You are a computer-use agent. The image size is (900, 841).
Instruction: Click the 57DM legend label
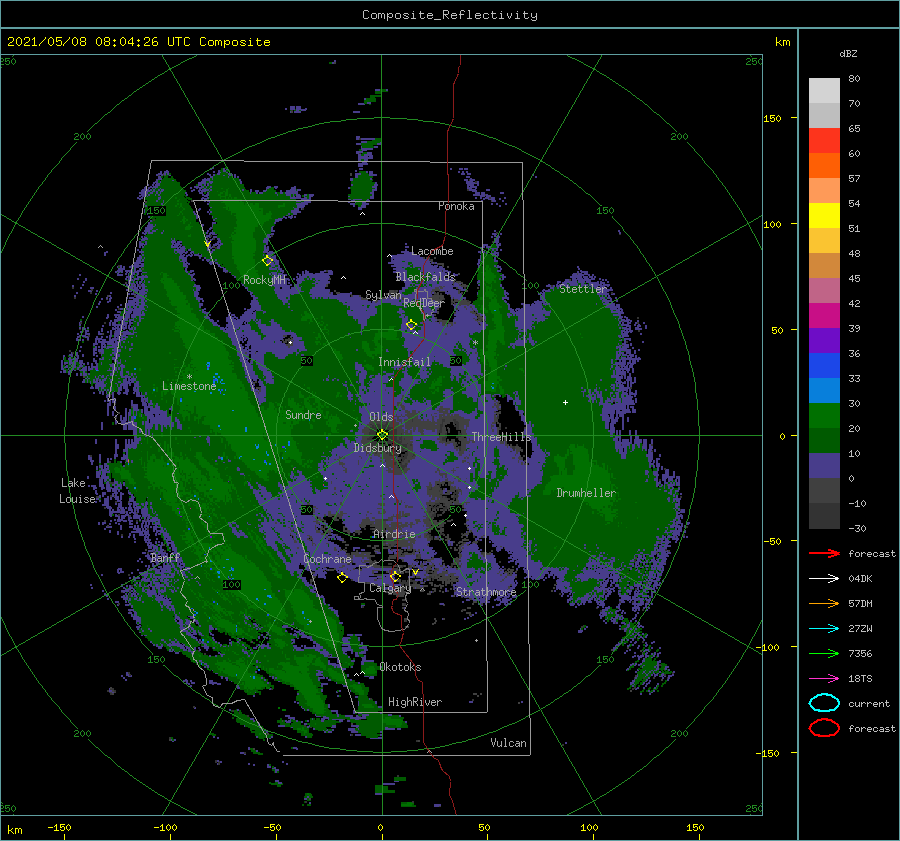[860, 603]
